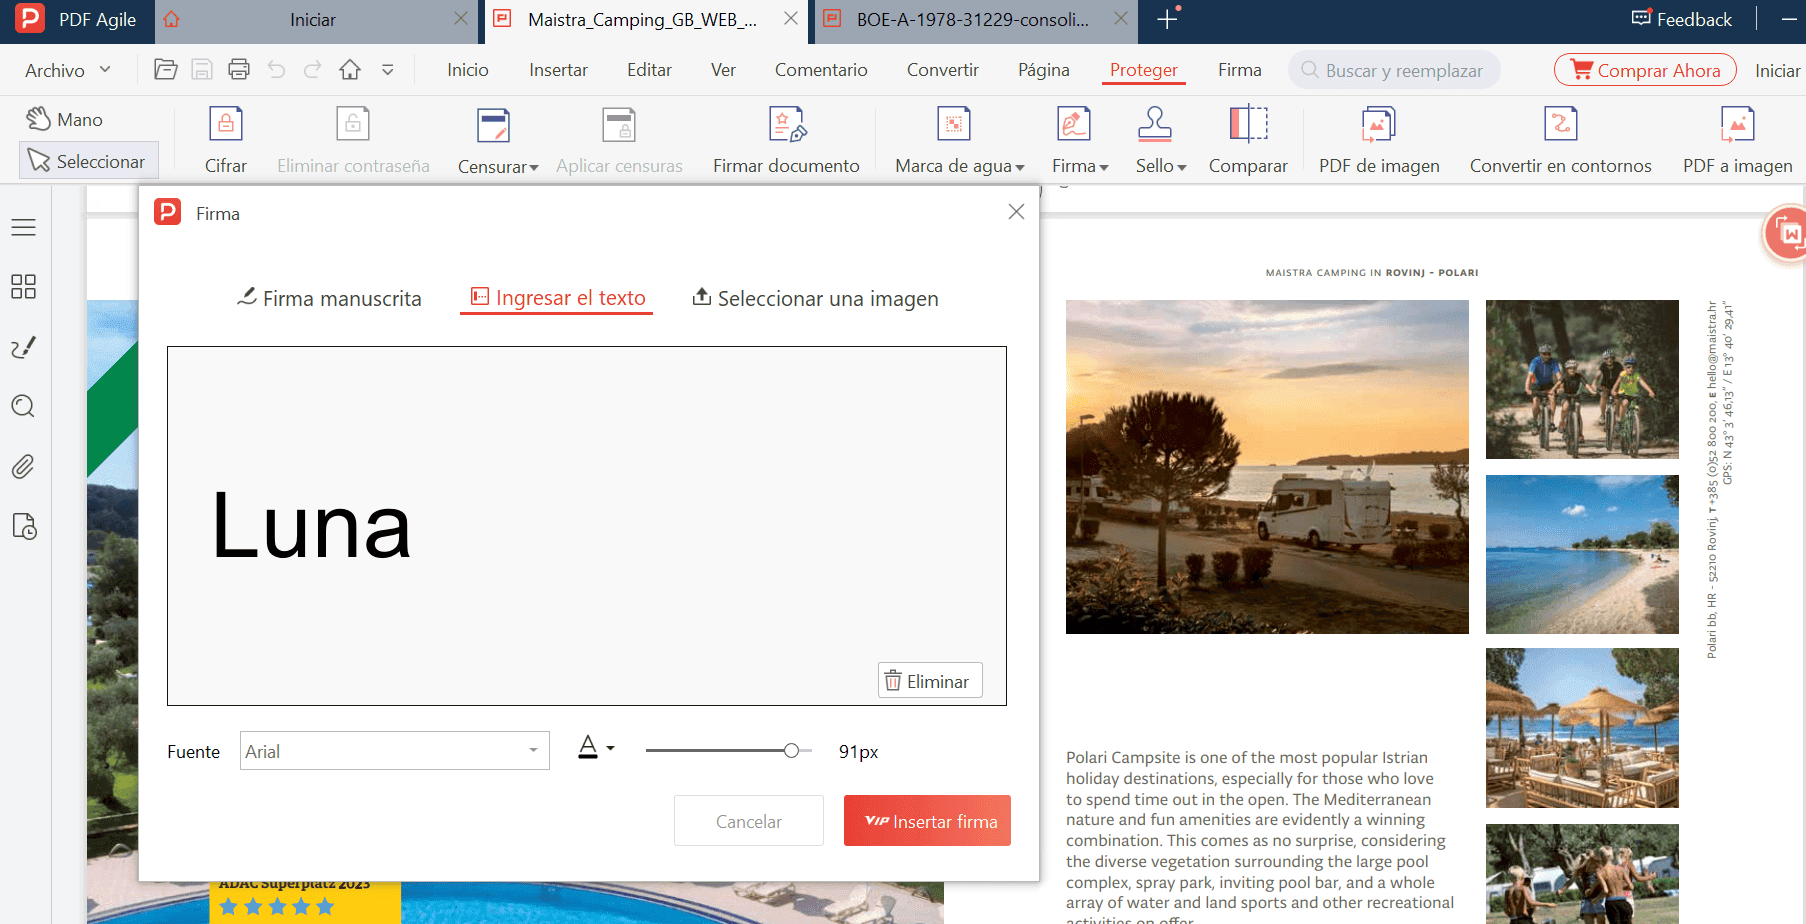Select the PDF de imagen tool
1806x924 pixels.
[x=1378, y=138]
